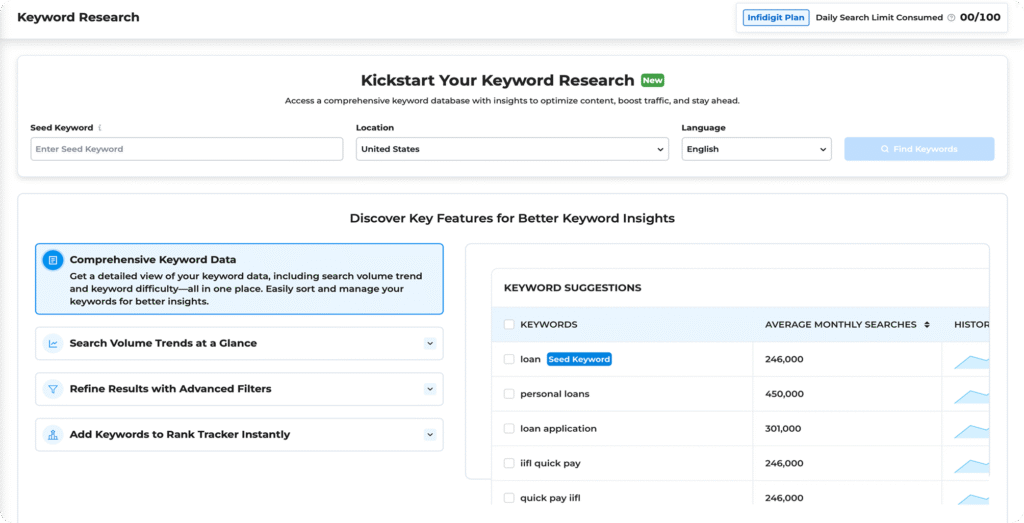
Task: Select the loan application checkbox
Action: coord(509,429)
